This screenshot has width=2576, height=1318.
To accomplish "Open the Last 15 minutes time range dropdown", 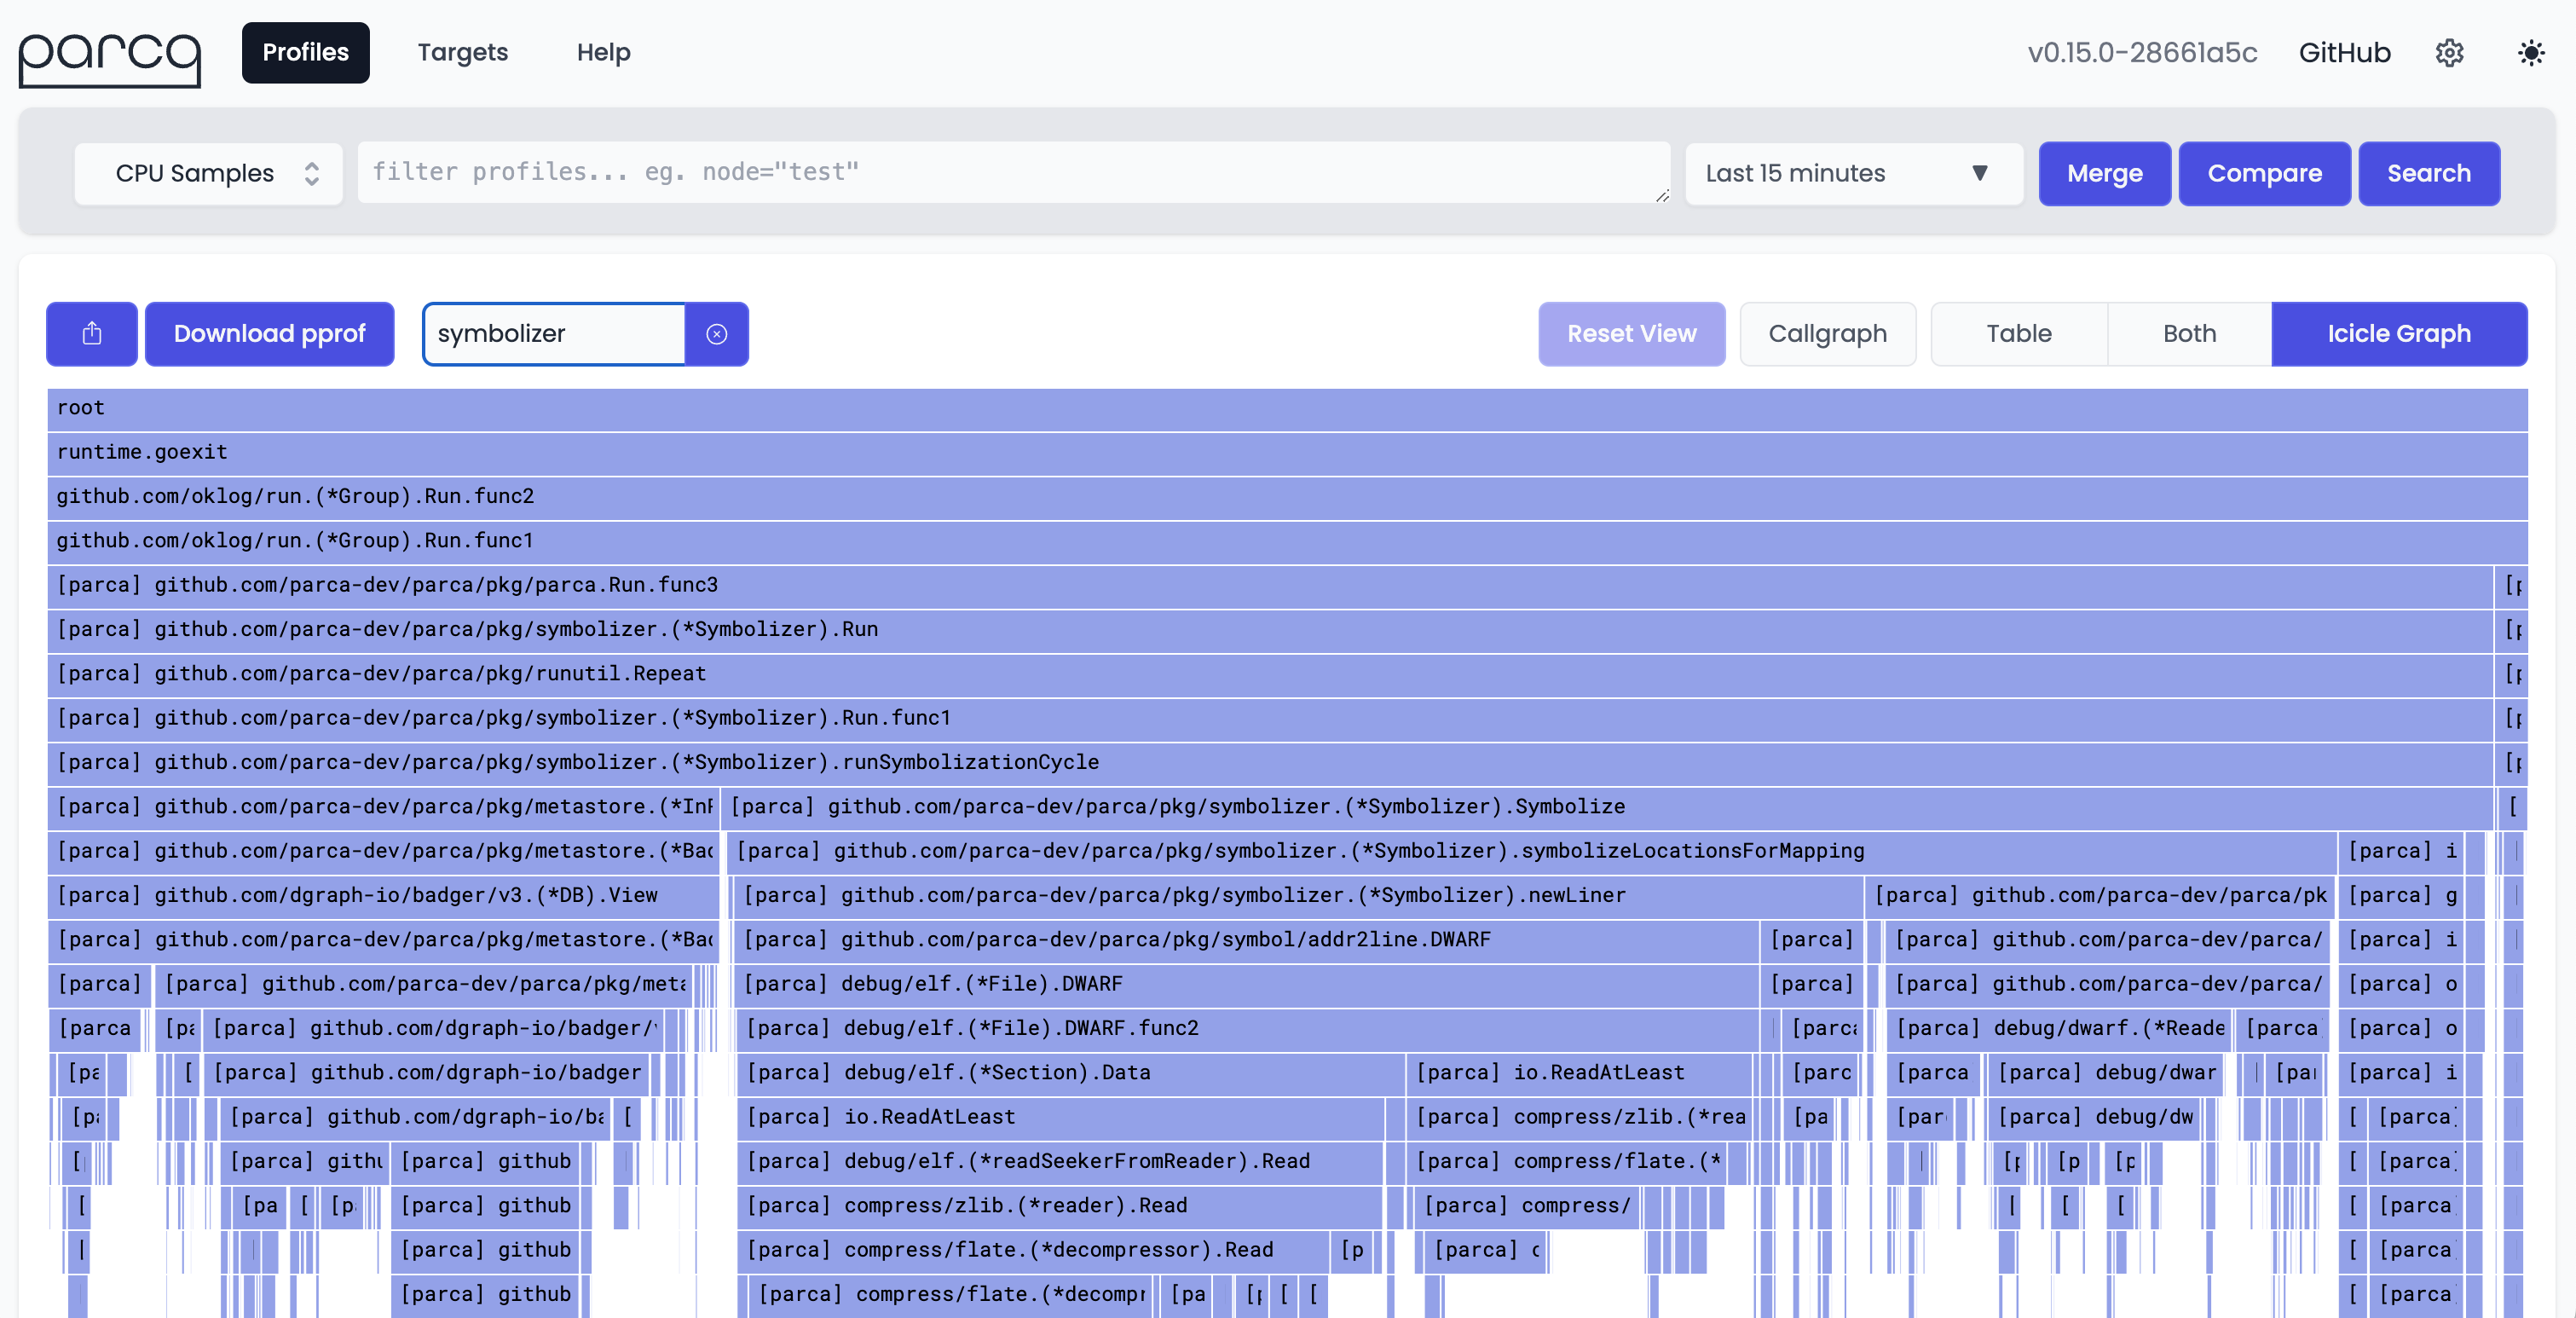I will pos(1854,173).
